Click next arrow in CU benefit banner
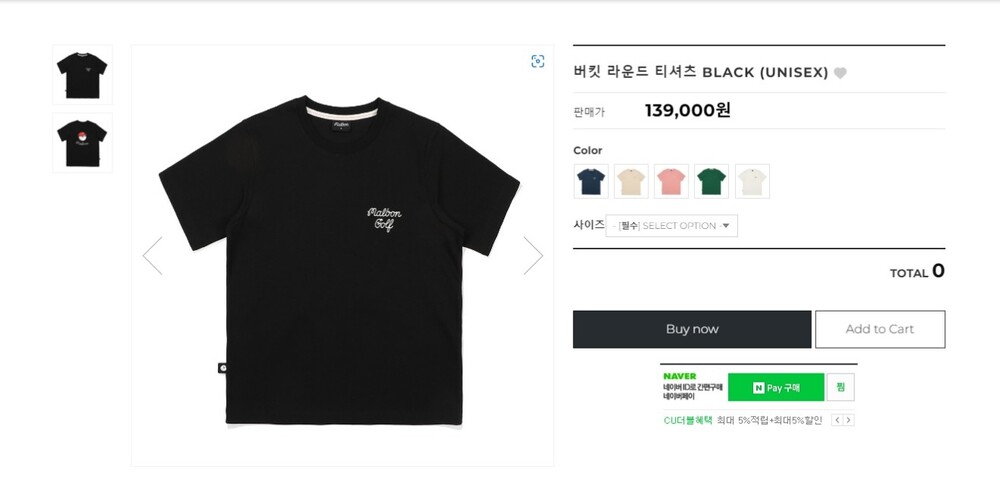Viewport: 1000px width, 485px height. [x=849, y=420]
